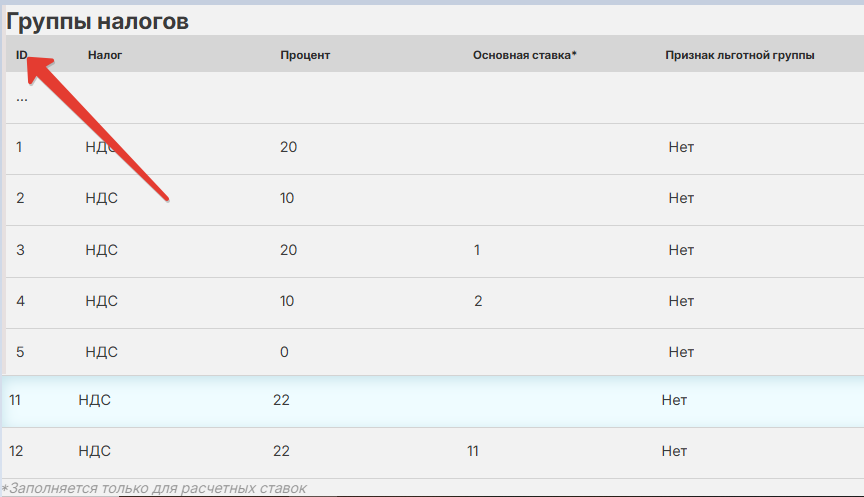This screenshot has height=497, width=864.
Task: Click the "Признак льготной группы" header
Action: (739, 55)
